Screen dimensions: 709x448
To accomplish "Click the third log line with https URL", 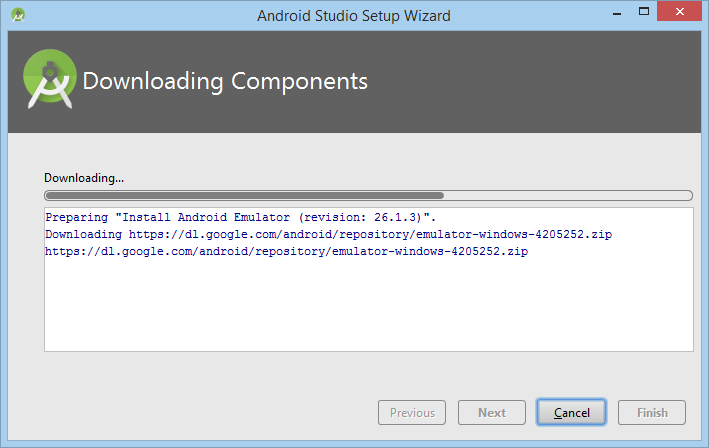I will [x=287, y=251].
